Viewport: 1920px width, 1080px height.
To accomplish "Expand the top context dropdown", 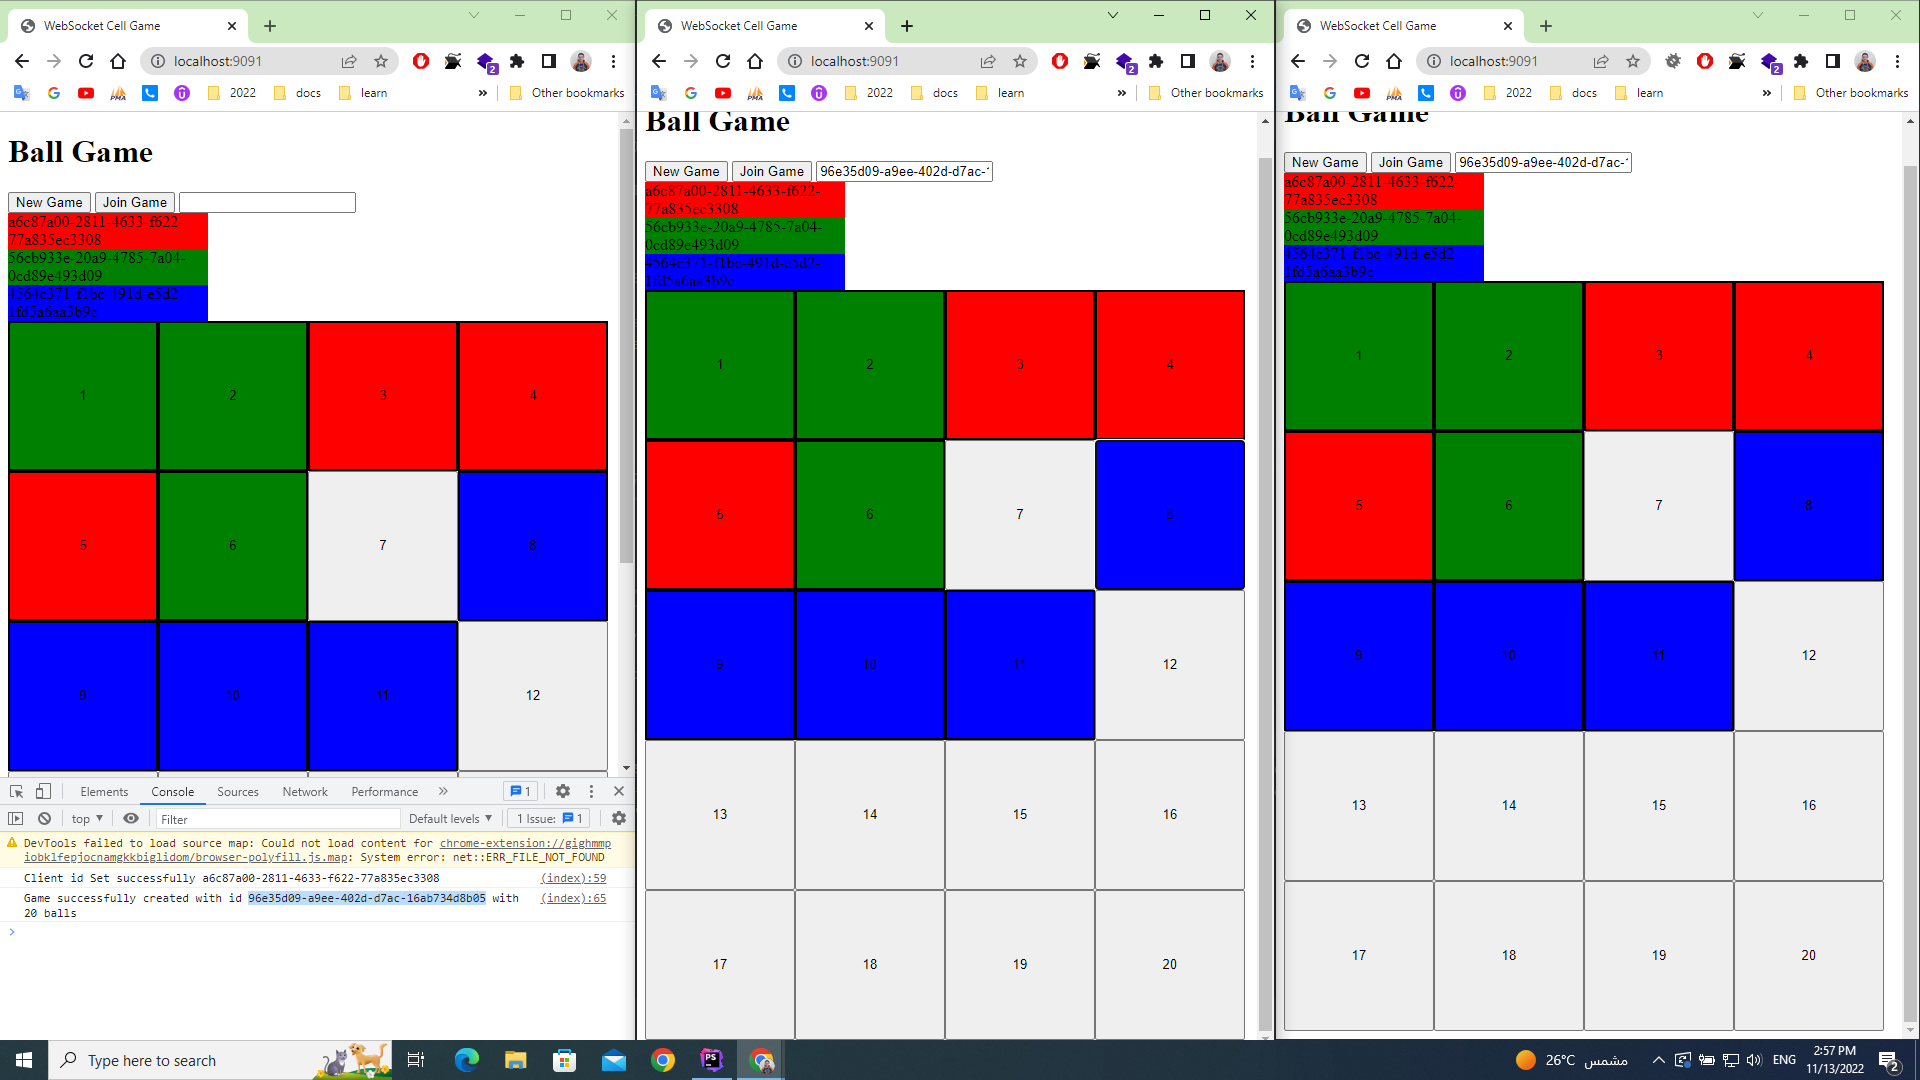I will (87, 818).
